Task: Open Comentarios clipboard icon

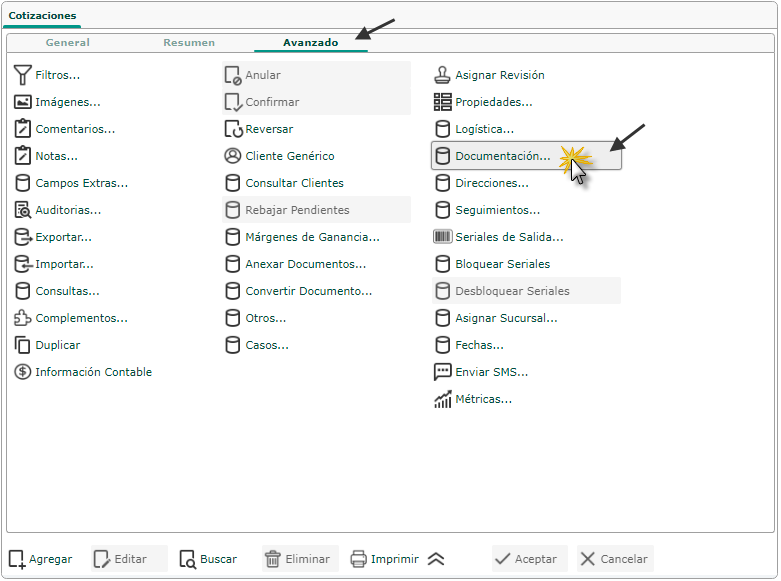Action: pos(22,129)
